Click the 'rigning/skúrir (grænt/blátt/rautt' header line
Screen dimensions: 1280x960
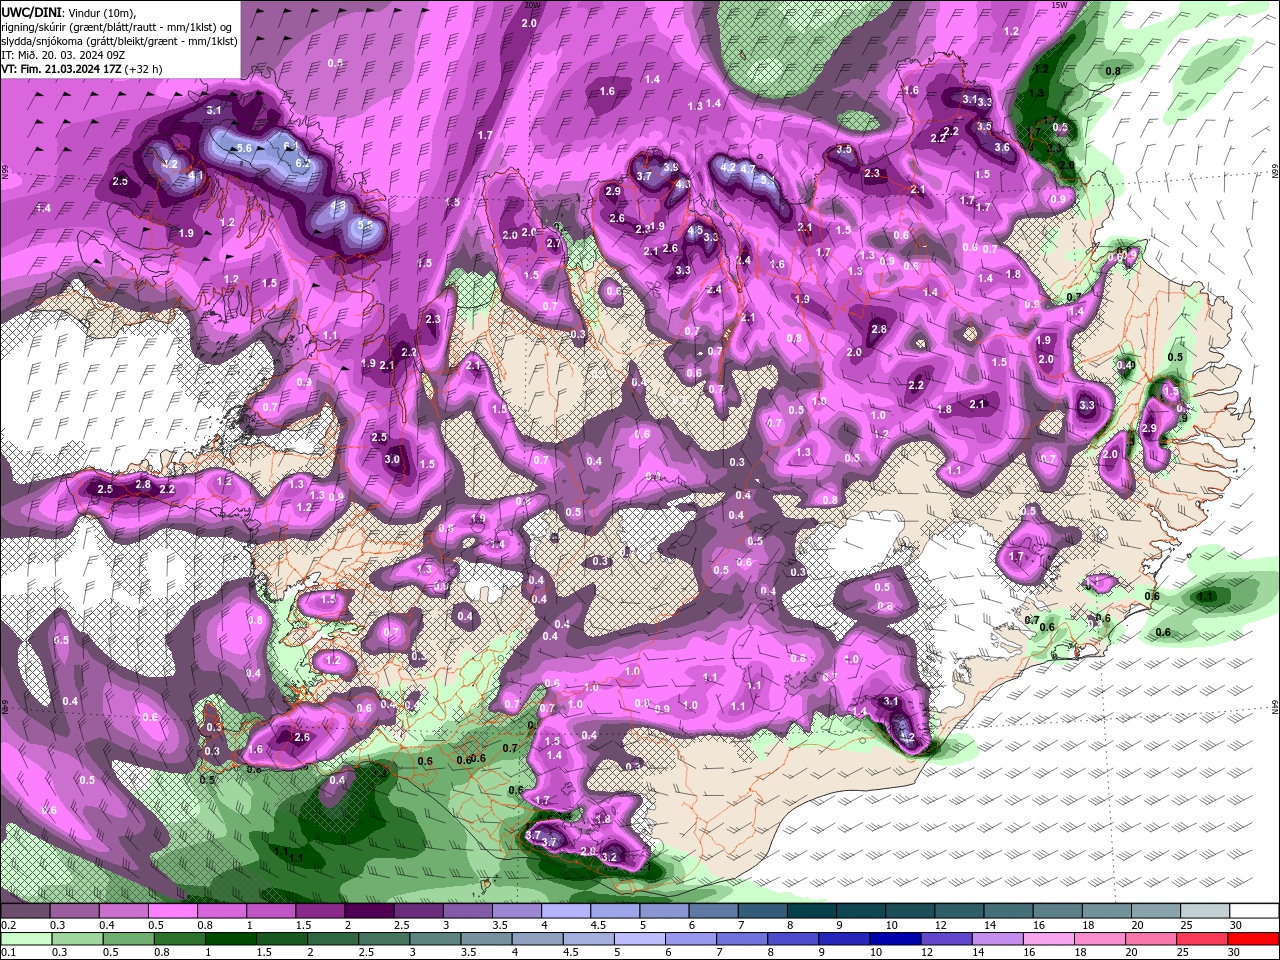(x=118, y=26)
